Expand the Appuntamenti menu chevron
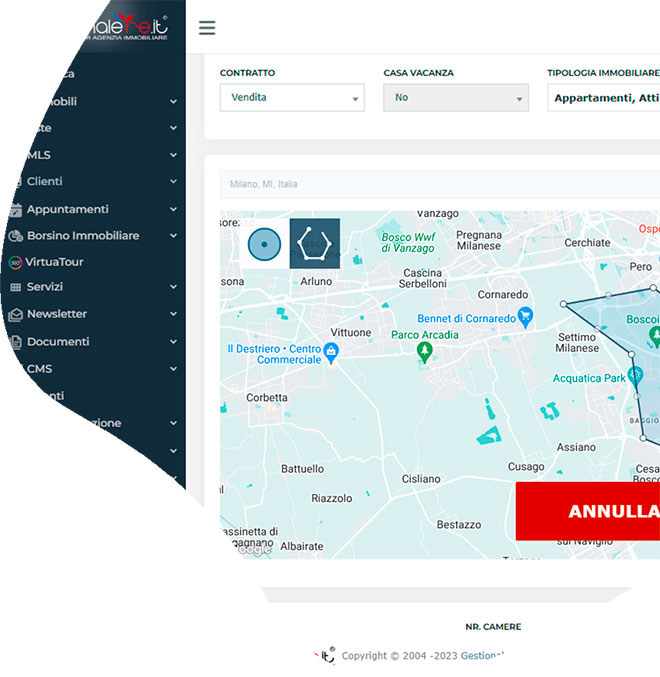 tap(174, 209)
